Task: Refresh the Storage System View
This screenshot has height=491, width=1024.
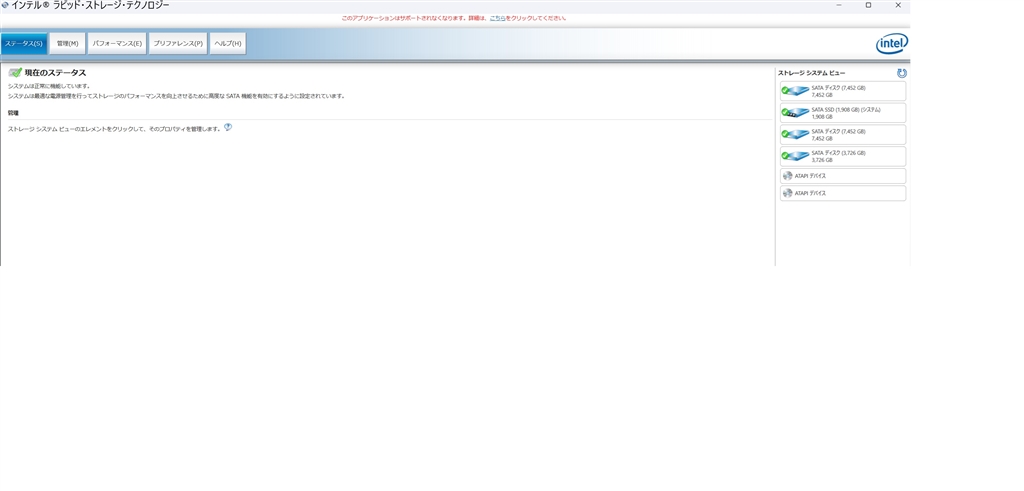Action: 902,73
